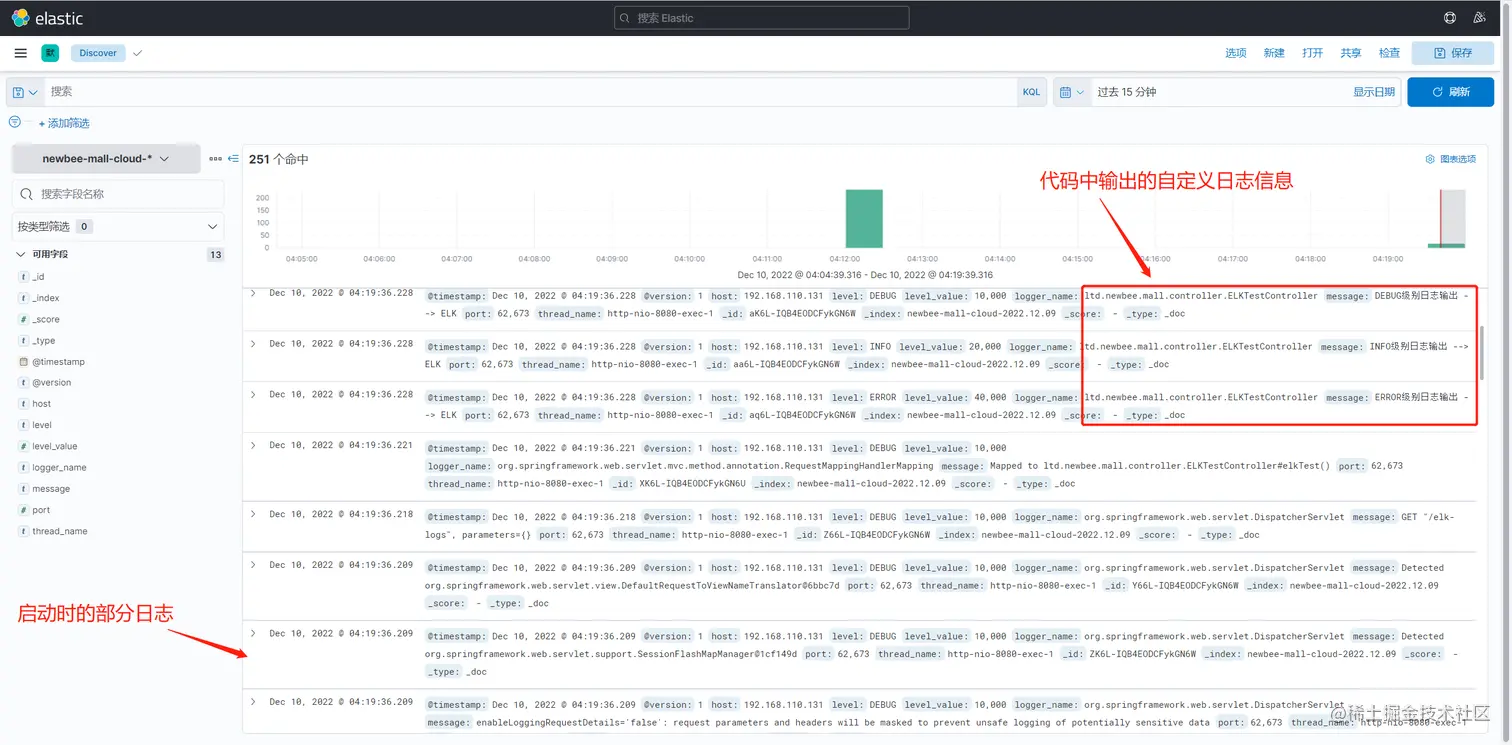Select the message field in sidebar

pos(51,489)
